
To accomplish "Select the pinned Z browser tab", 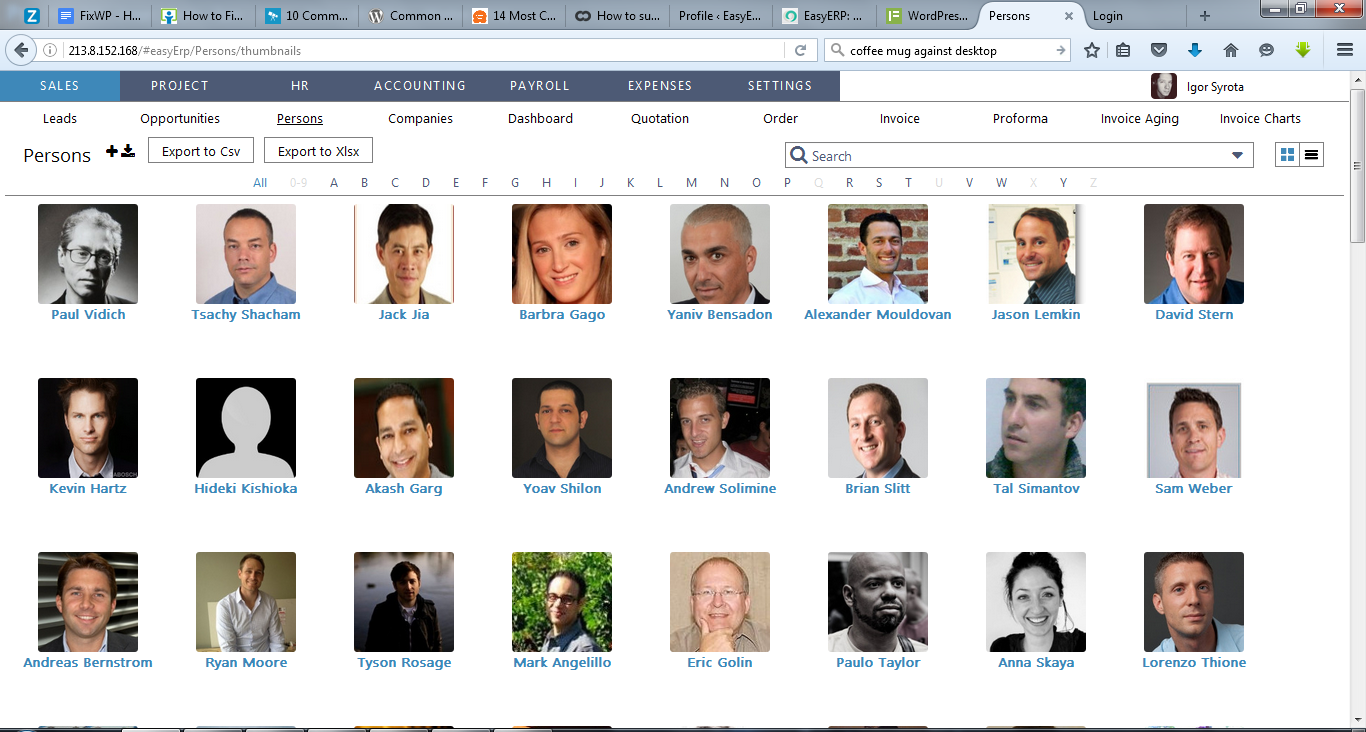I will tap(31, 16).
